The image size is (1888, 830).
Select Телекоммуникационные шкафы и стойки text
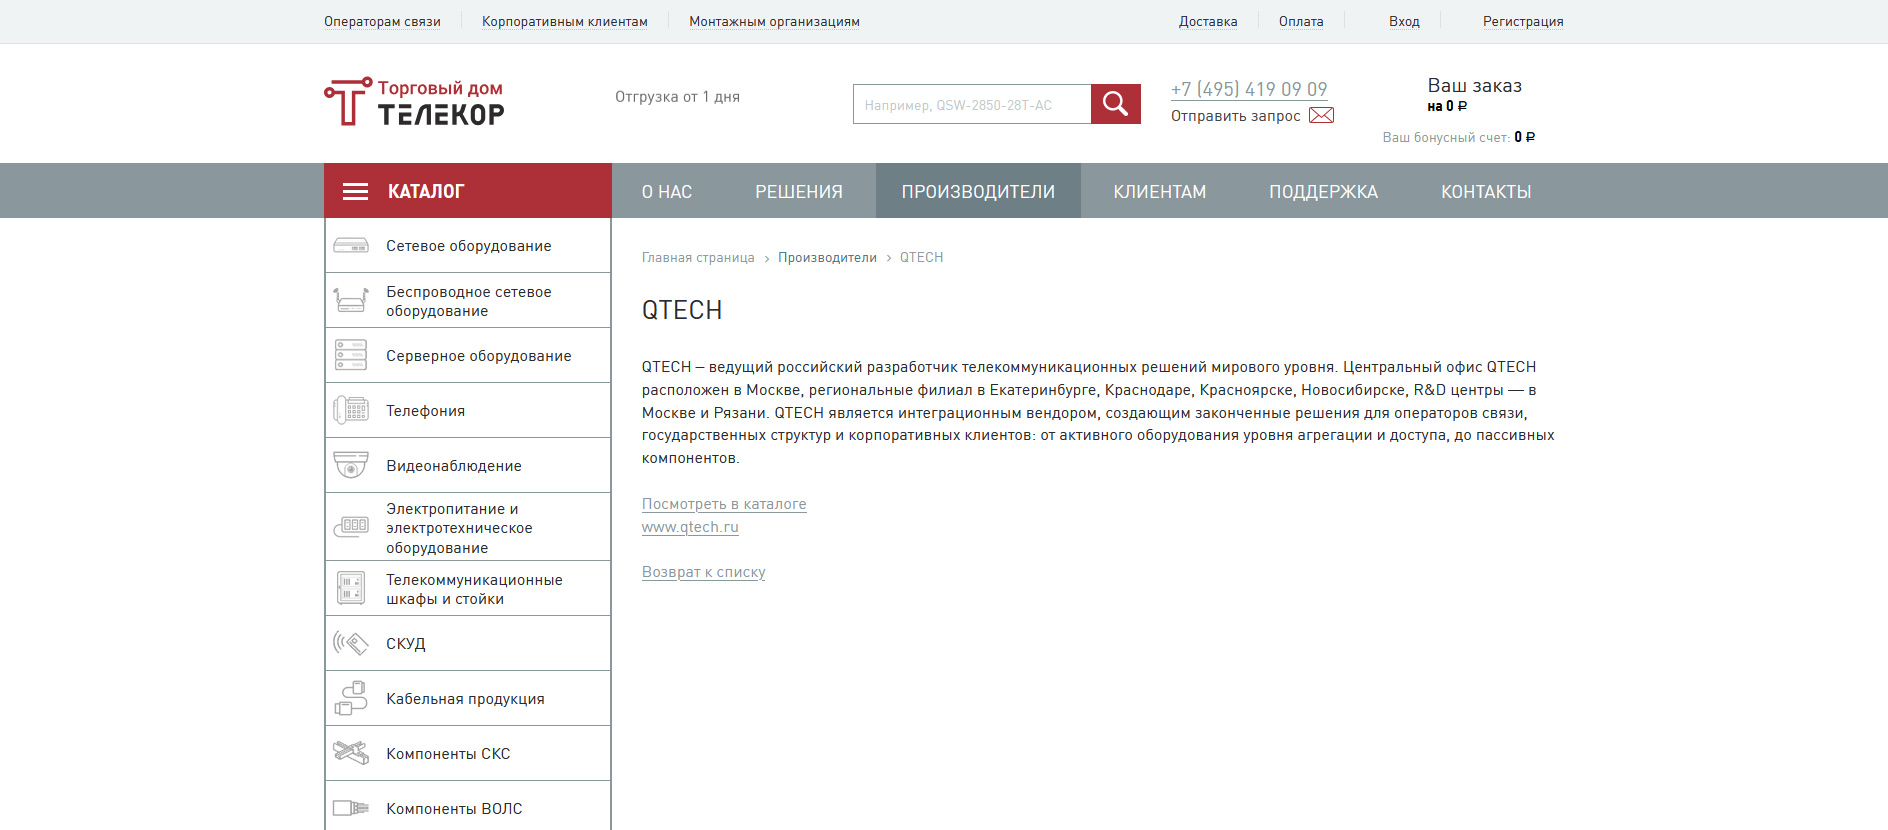(x=475, y=589)
